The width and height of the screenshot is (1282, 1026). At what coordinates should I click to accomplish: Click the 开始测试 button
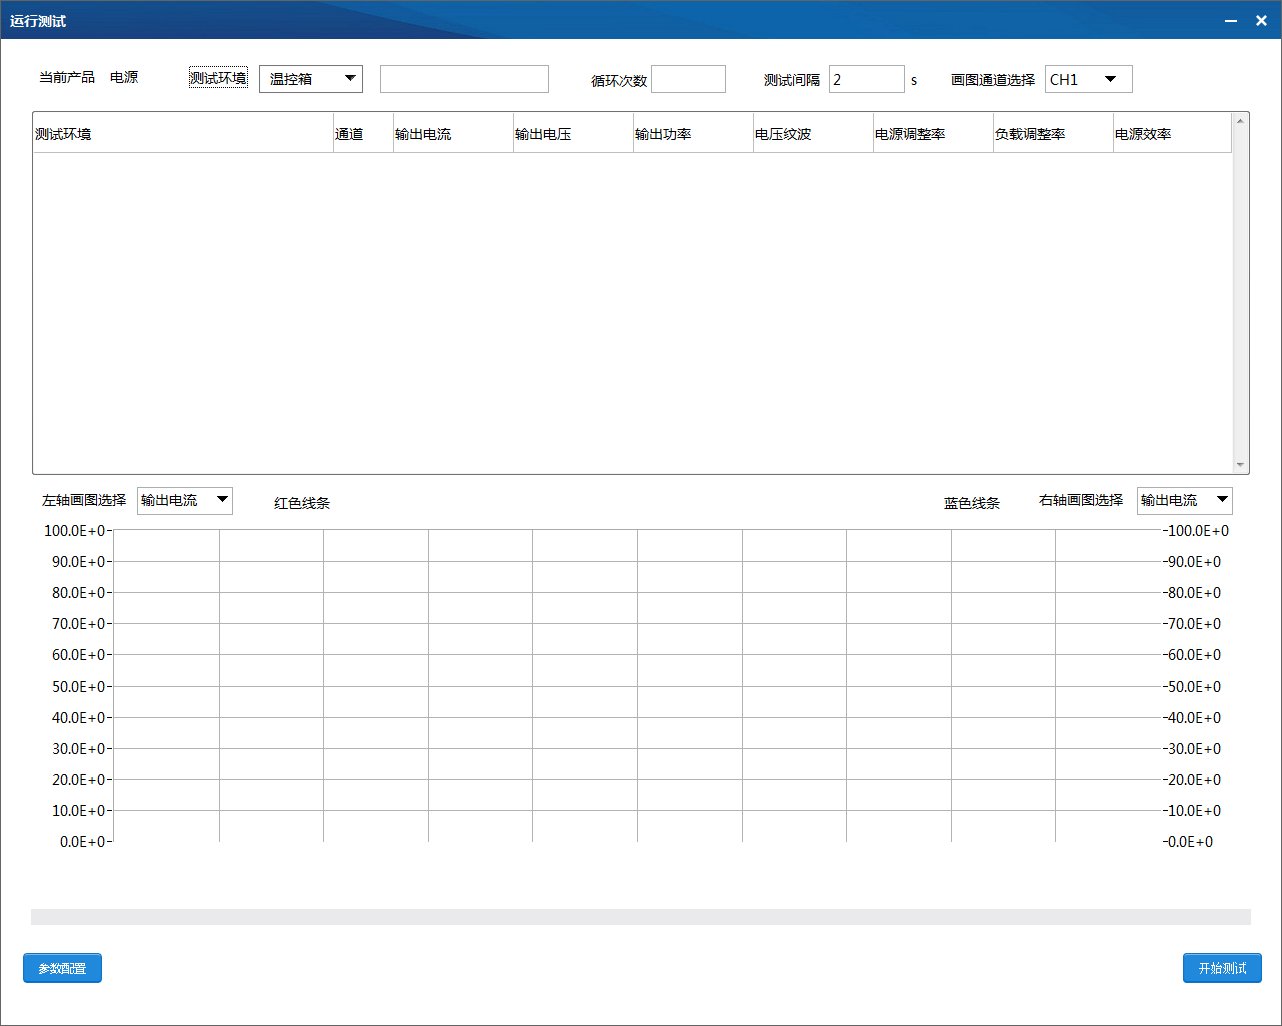(1222, 968)
